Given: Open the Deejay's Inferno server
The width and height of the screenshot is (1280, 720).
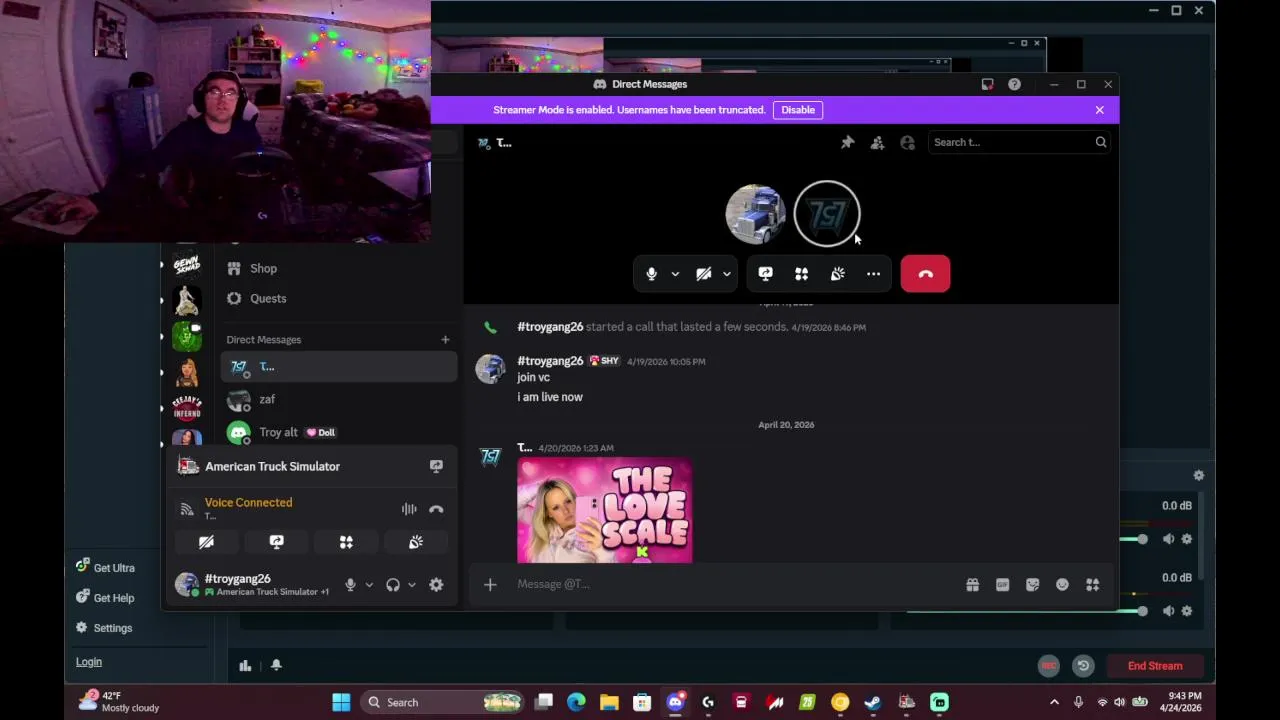Looking at the screenshot, I should [x=187, y=406].
